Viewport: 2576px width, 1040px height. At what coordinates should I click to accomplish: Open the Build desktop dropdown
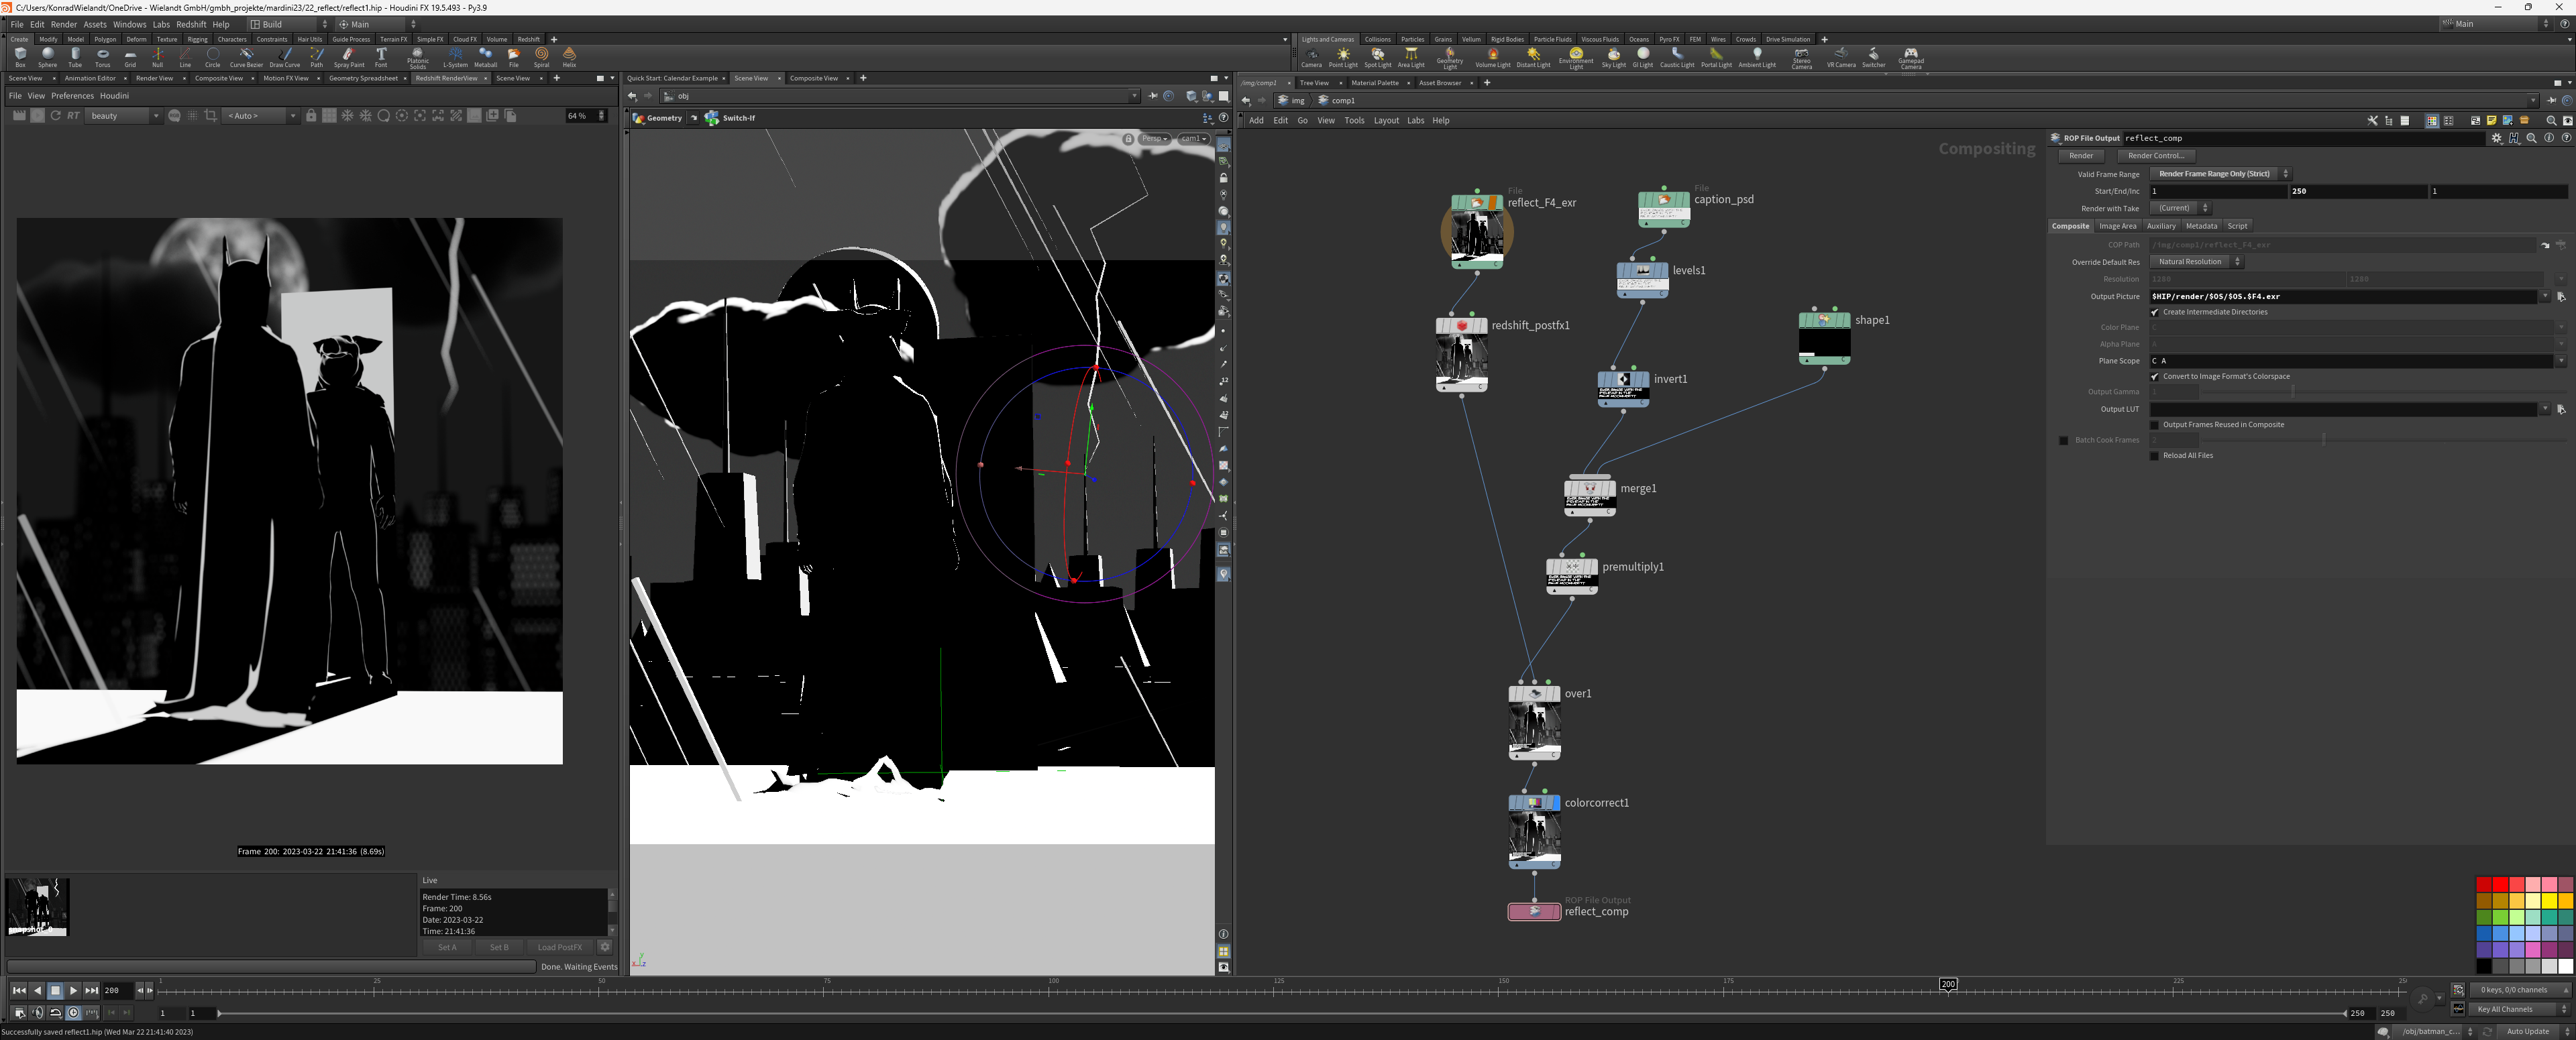pyautogui.click(x=289, y=24)
